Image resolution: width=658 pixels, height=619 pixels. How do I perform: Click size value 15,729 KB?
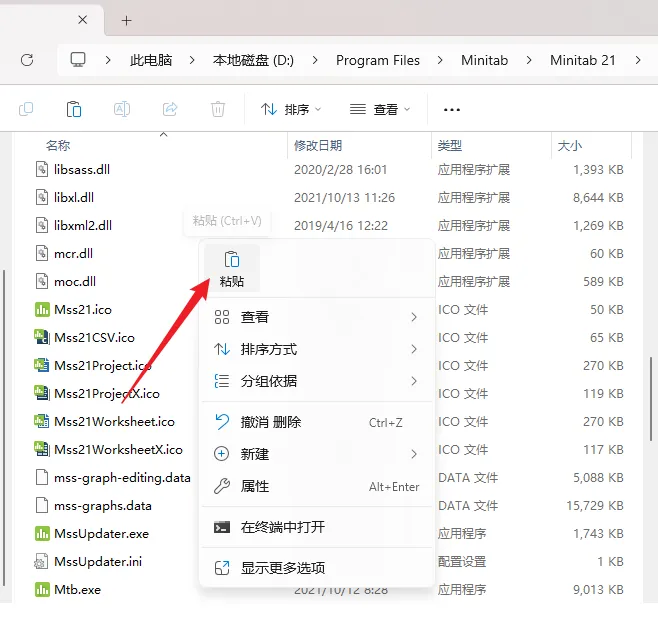pyautogui.click(x=595, y=506)
